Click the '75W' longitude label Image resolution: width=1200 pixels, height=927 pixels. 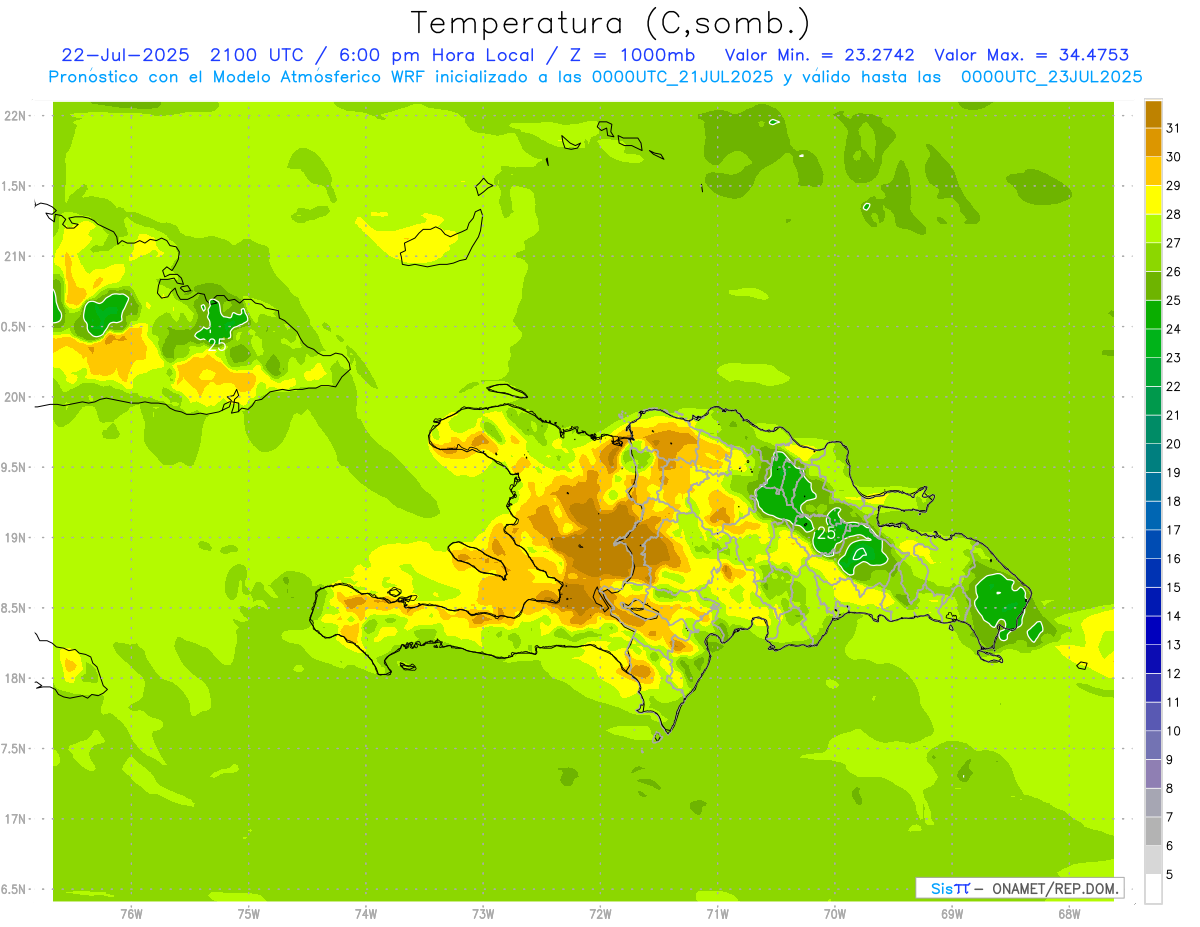point(248,914)
